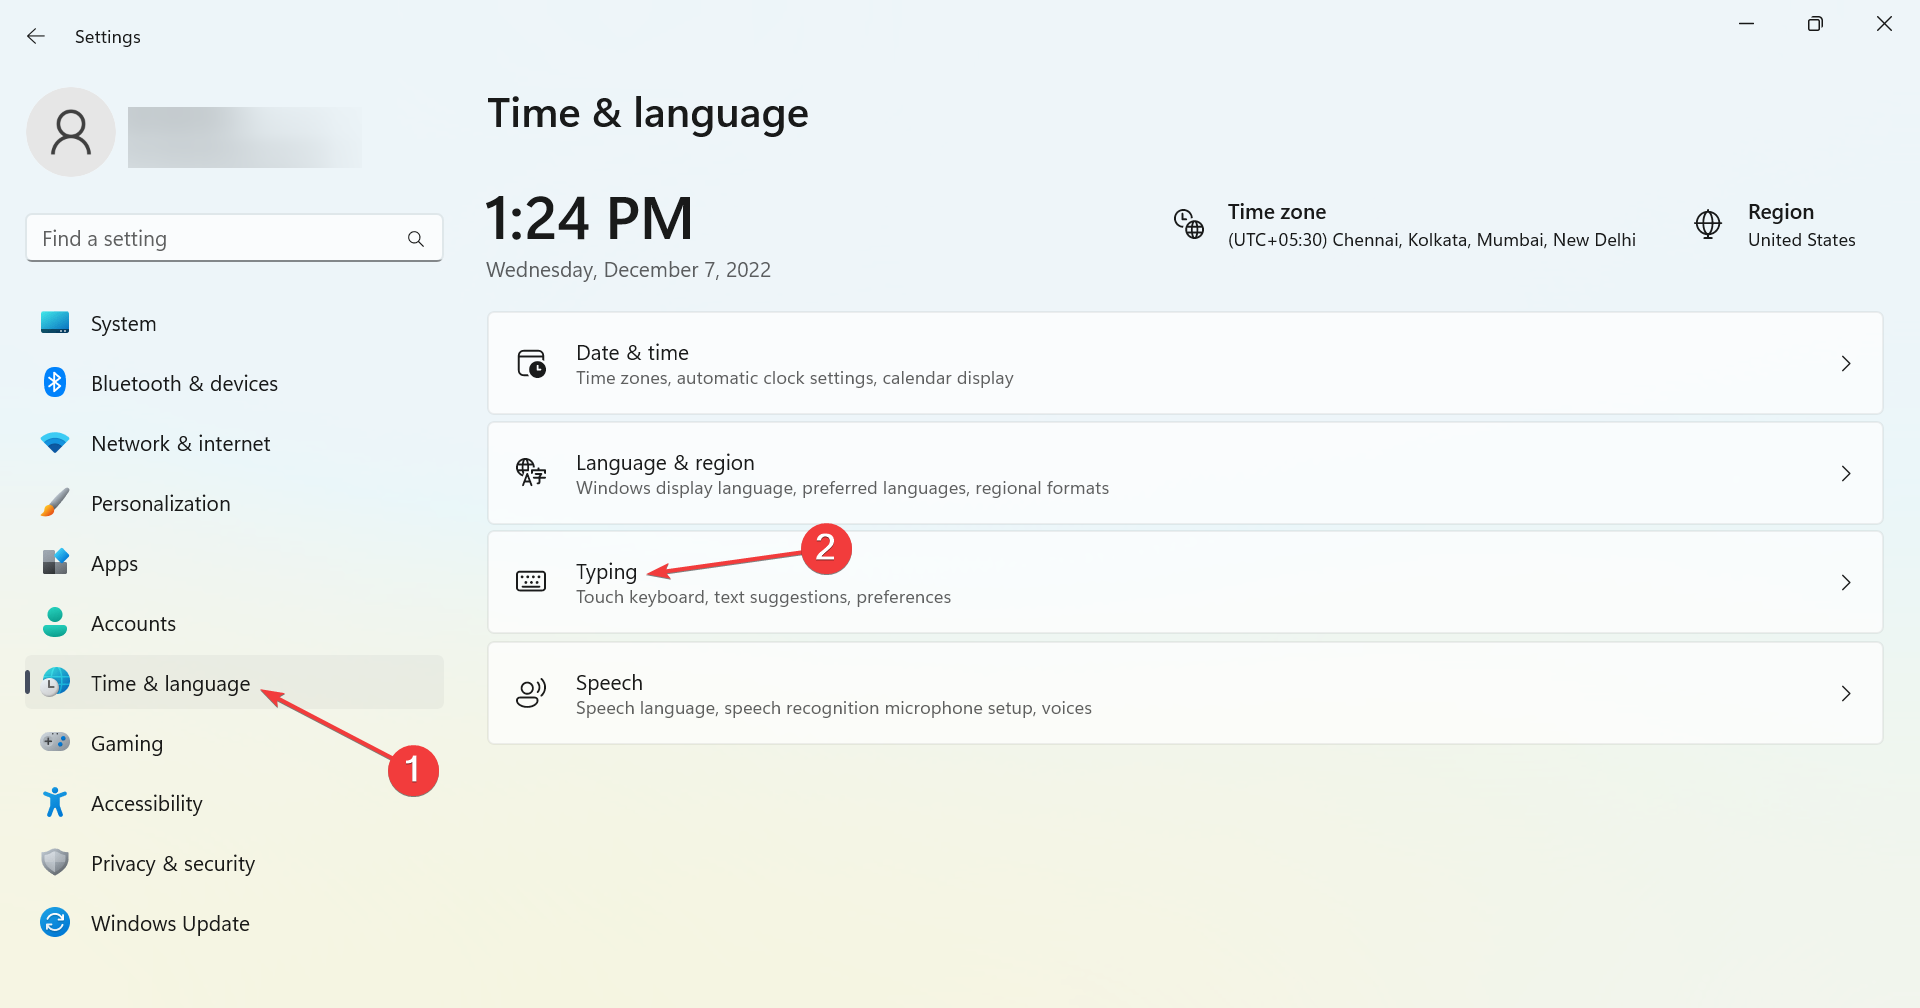Click the date Wednesday, December 7, 2022
Viewport: 1920px width, 1008px height.
[x=628, y=270]
